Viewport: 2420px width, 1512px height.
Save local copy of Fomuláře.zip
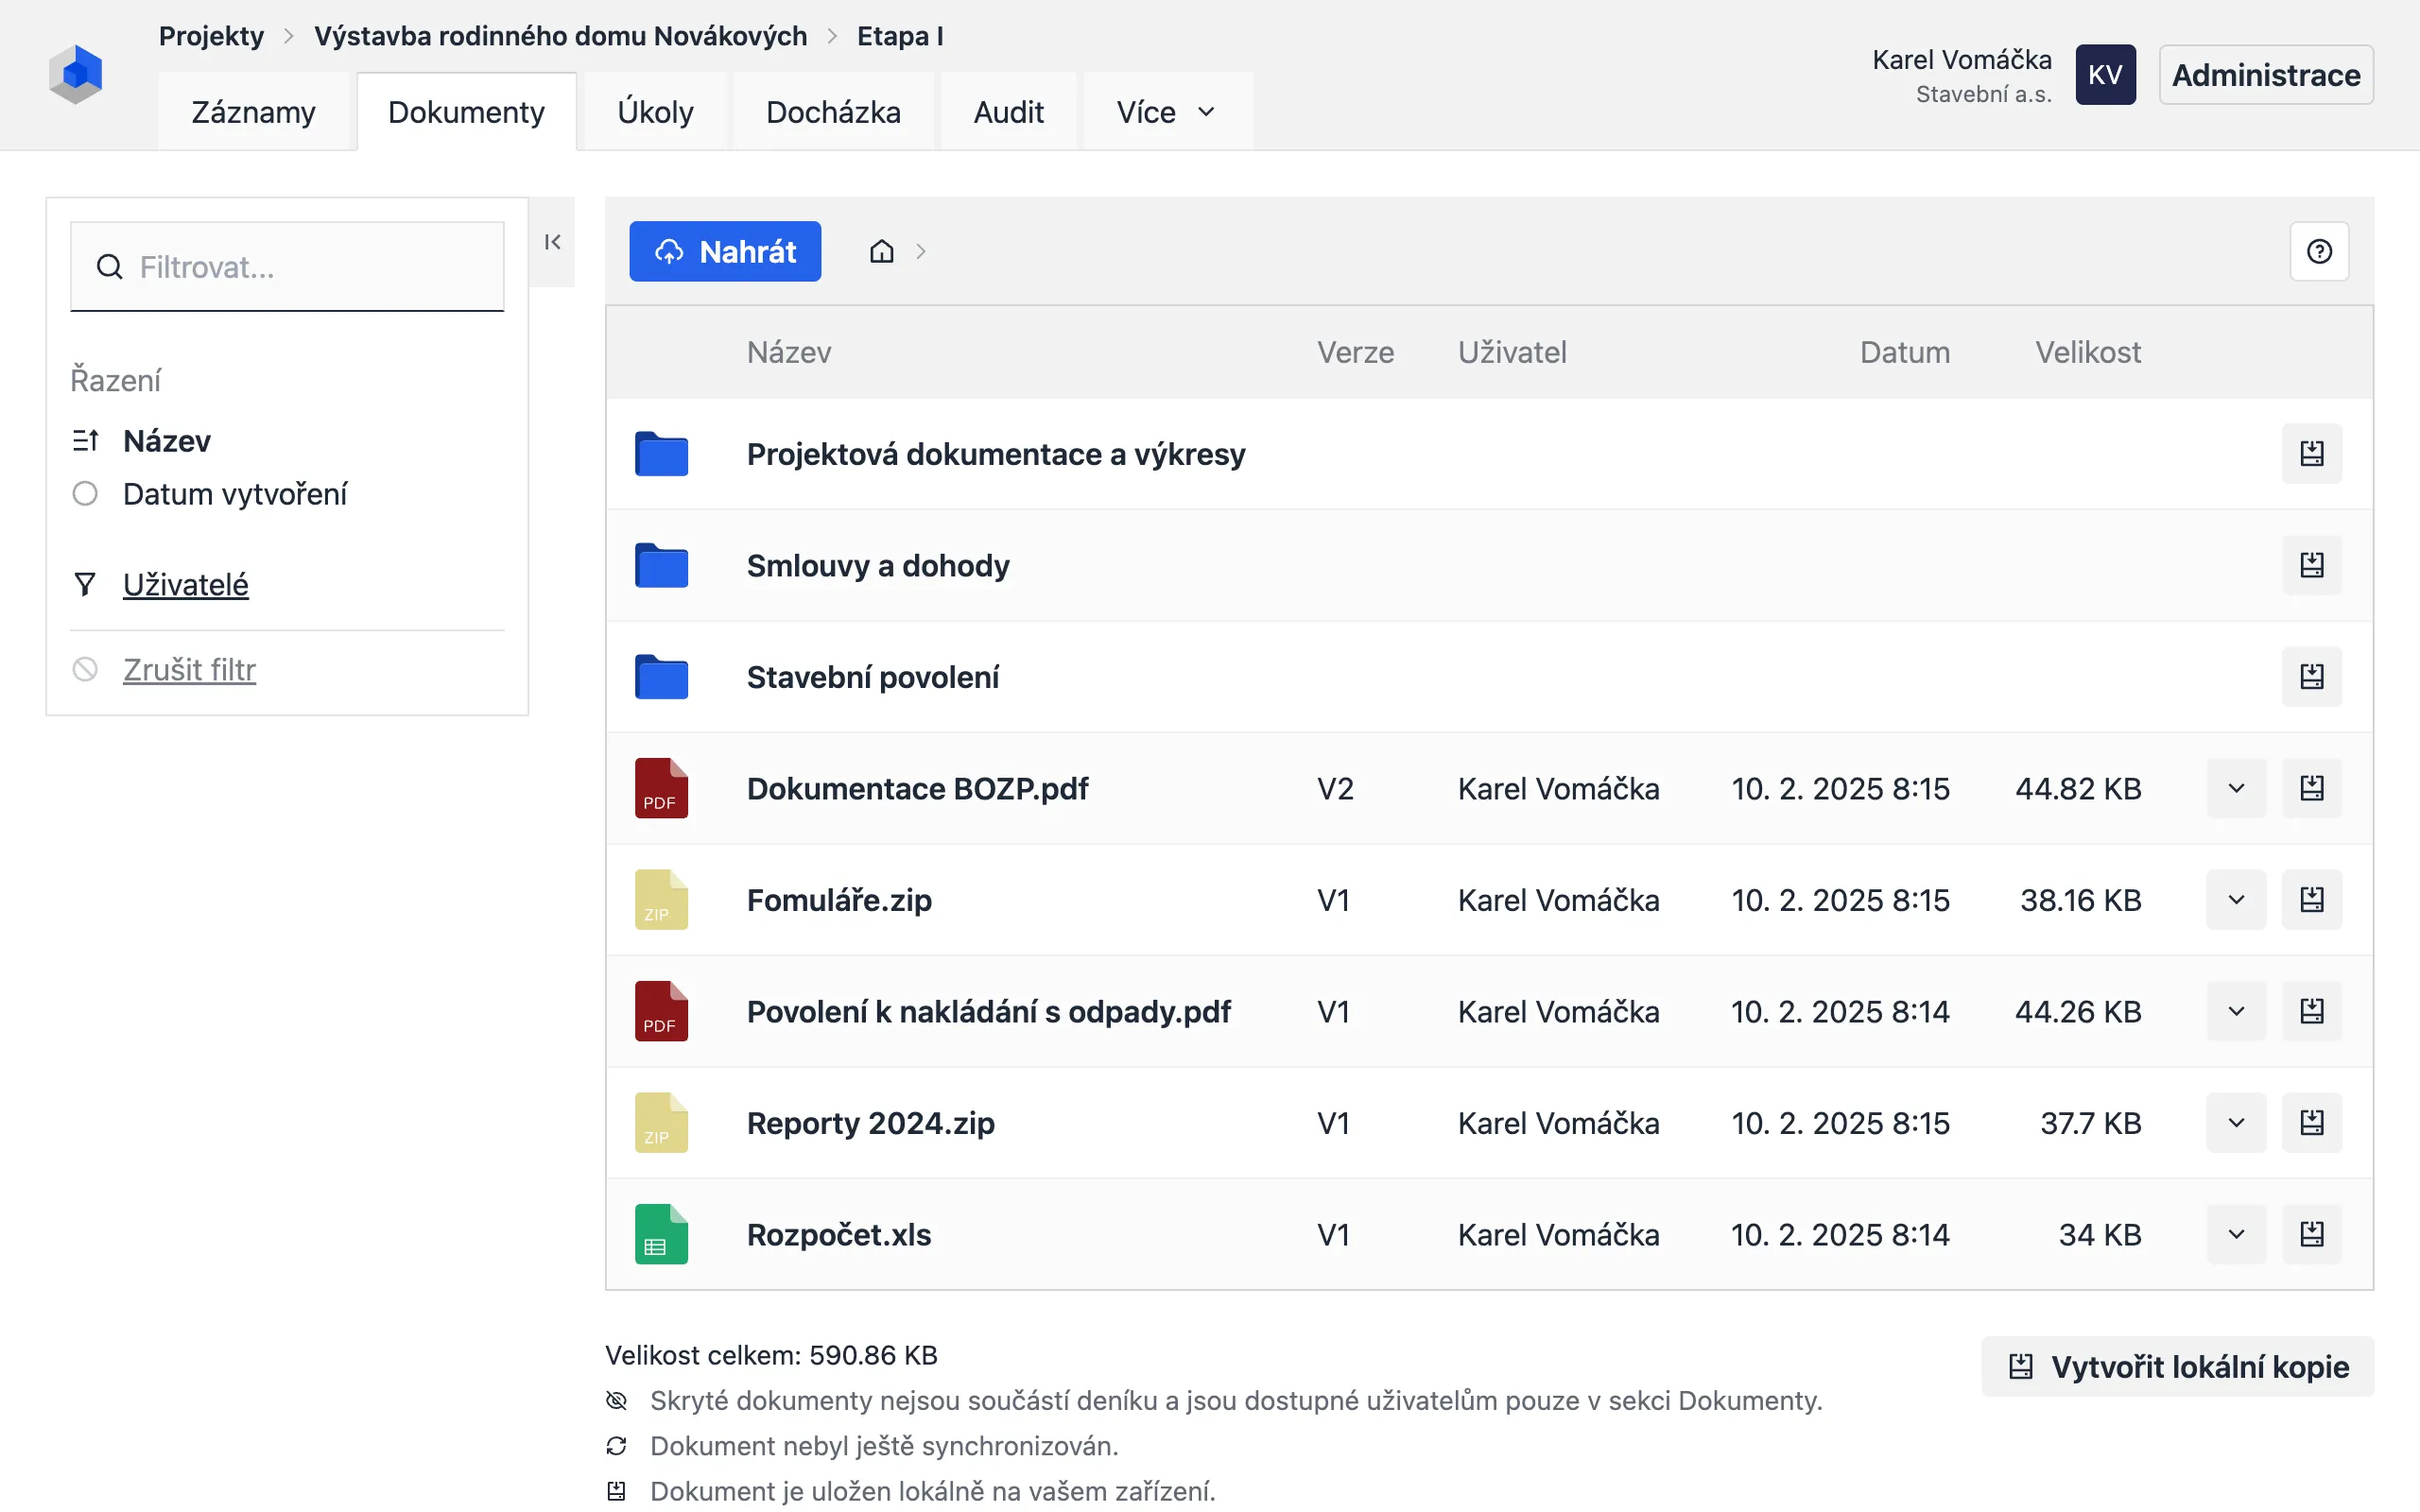[x=2311, y=900]
